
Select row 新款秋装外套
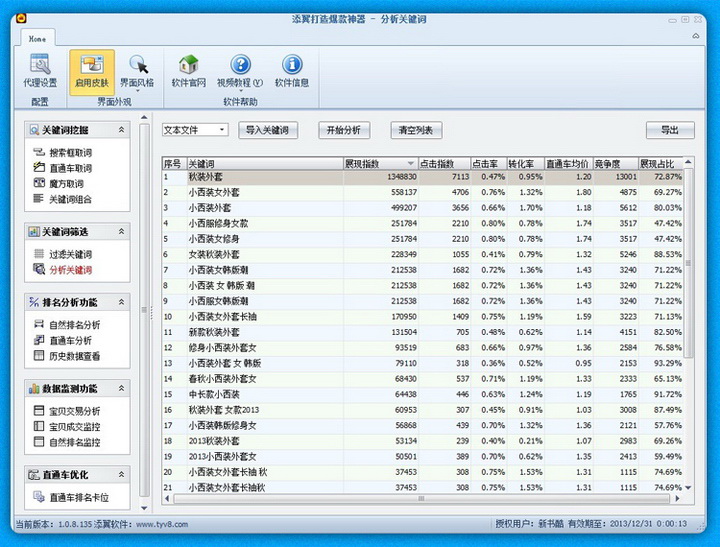coord(422,332)
